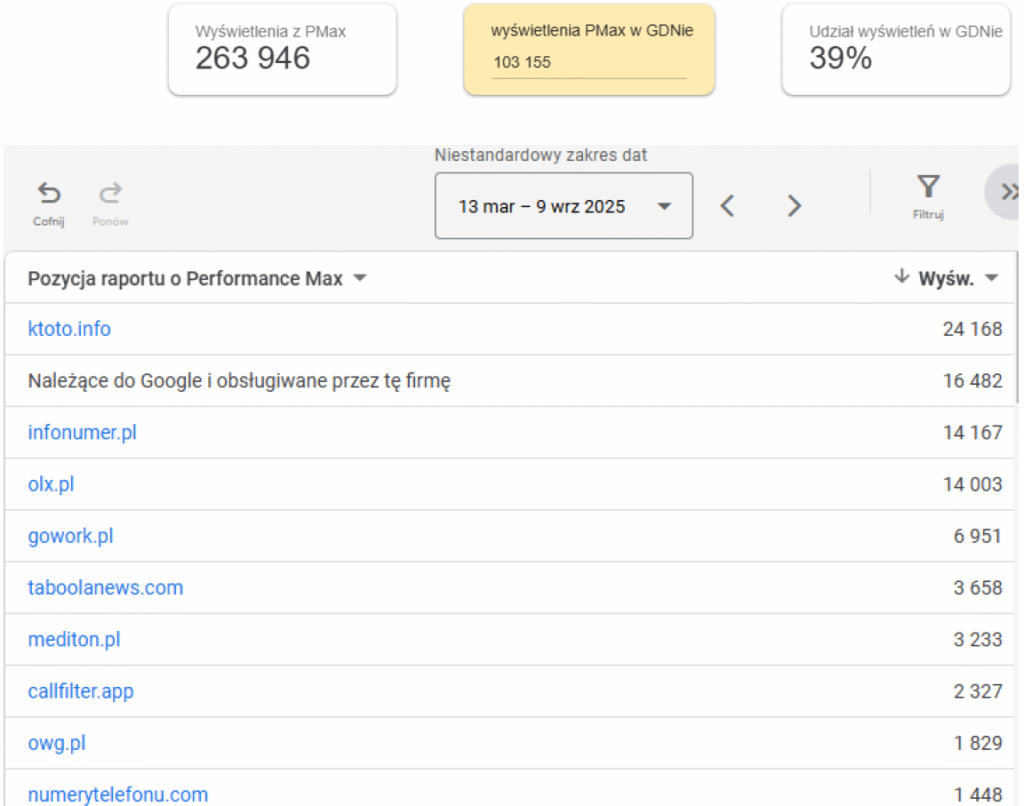This screenshot has height=806, width=1024.
Task: Click the 103 155 input field
Action: coord(588,63)
